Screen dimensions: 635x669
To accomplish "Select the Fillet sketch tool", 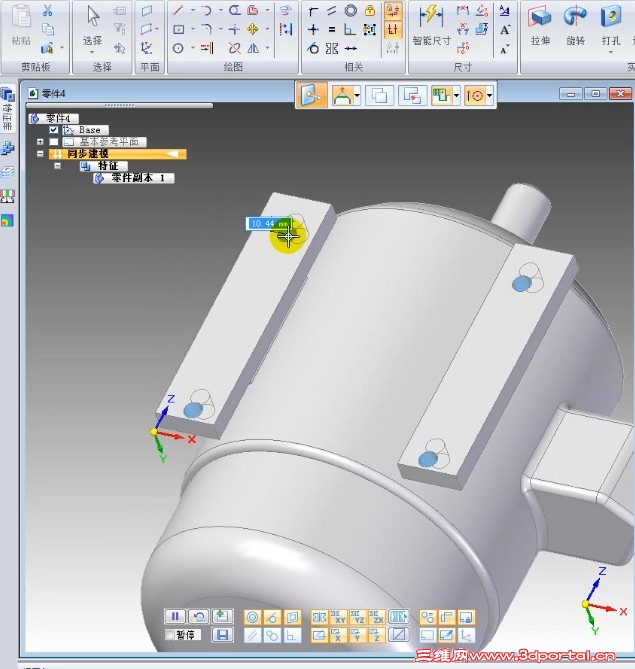I will 206,29.
